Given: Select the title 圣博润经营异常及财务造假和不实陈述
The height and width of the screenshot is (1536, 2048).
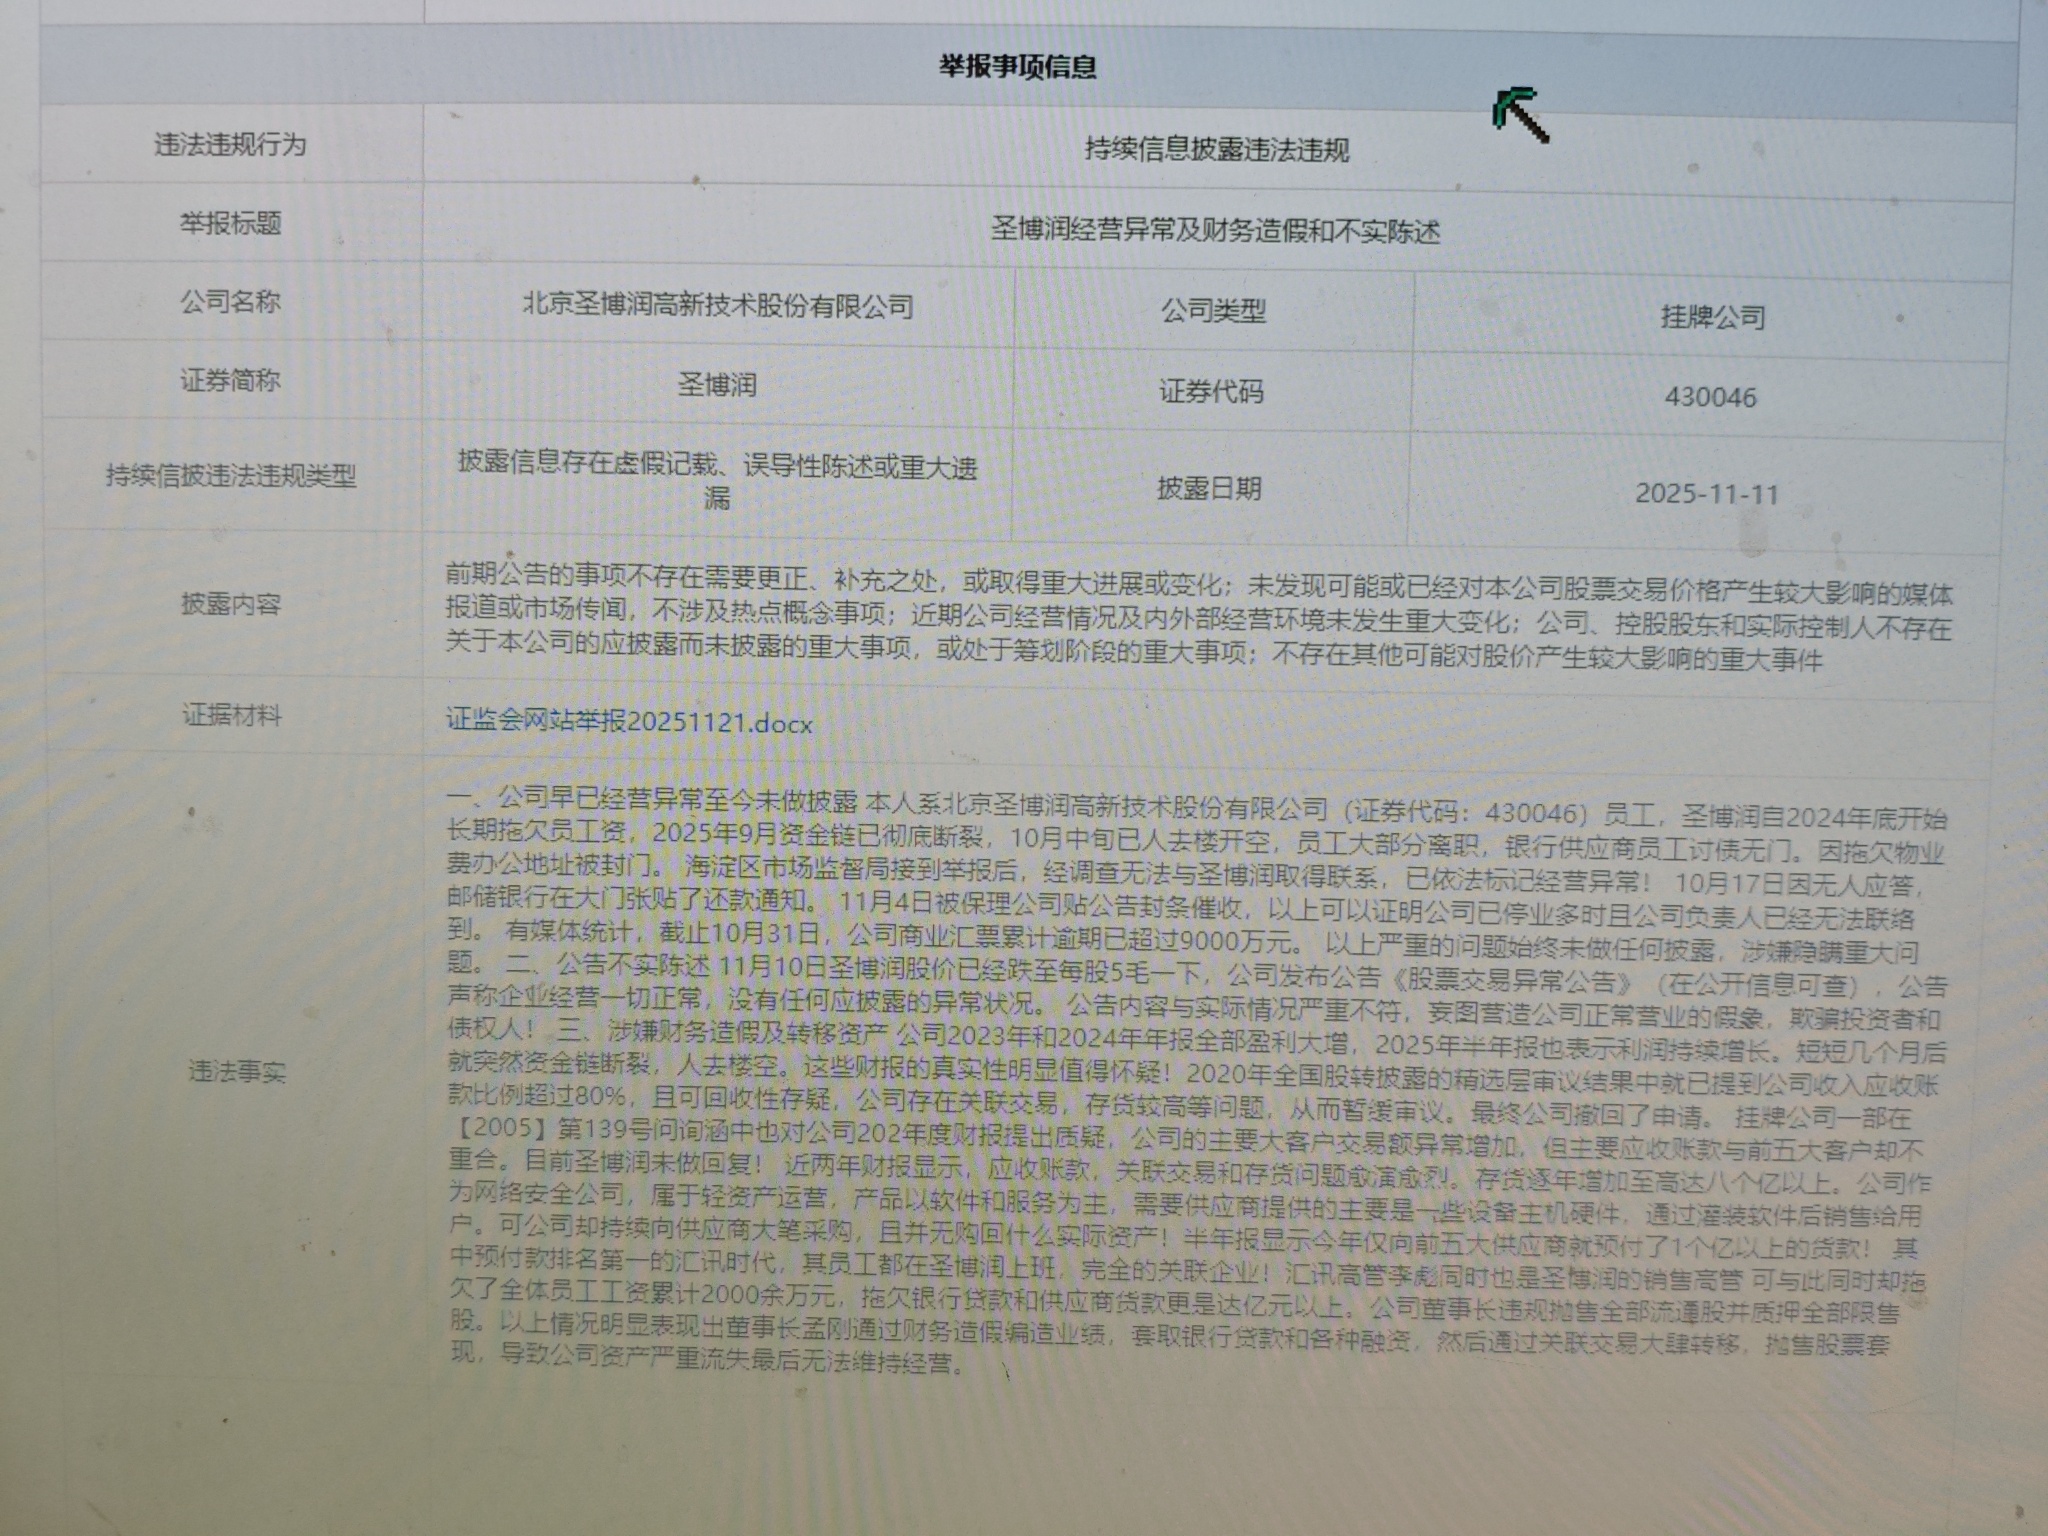Looking at the screenshot, I should coord(1215,232).
